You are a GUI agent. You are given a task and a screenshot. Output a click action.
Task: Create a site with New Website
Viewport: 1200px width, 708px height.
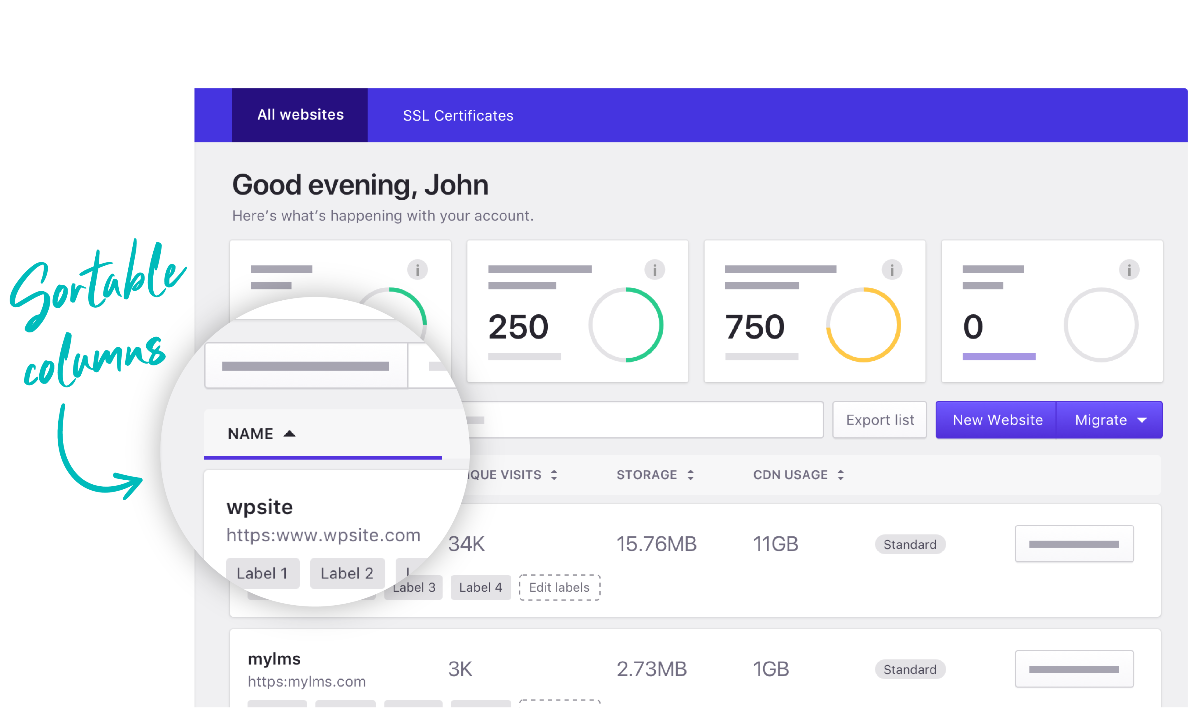coord(997,420)
